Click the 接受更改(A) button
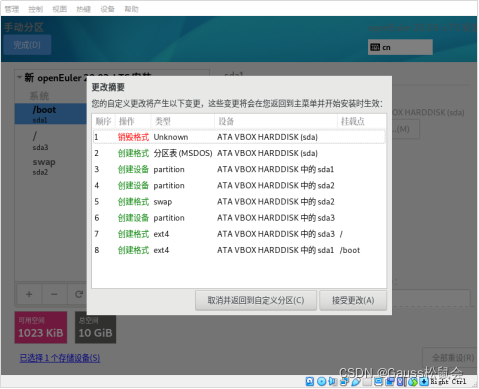The width and height of the screenshot is (479, 389). pos(353,300)
